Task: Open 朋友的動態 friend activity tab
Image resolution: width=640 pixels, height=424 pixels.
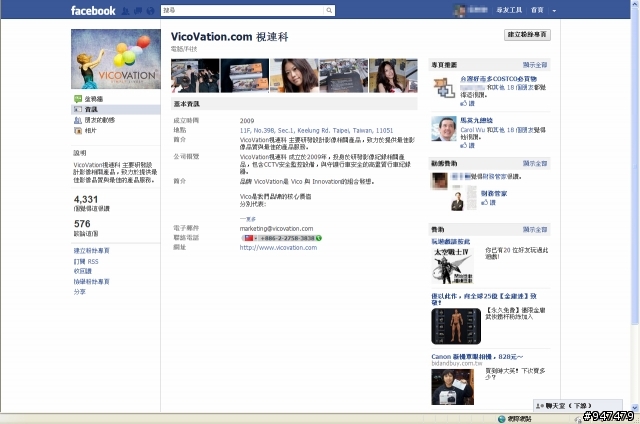Action: (100, 120)
